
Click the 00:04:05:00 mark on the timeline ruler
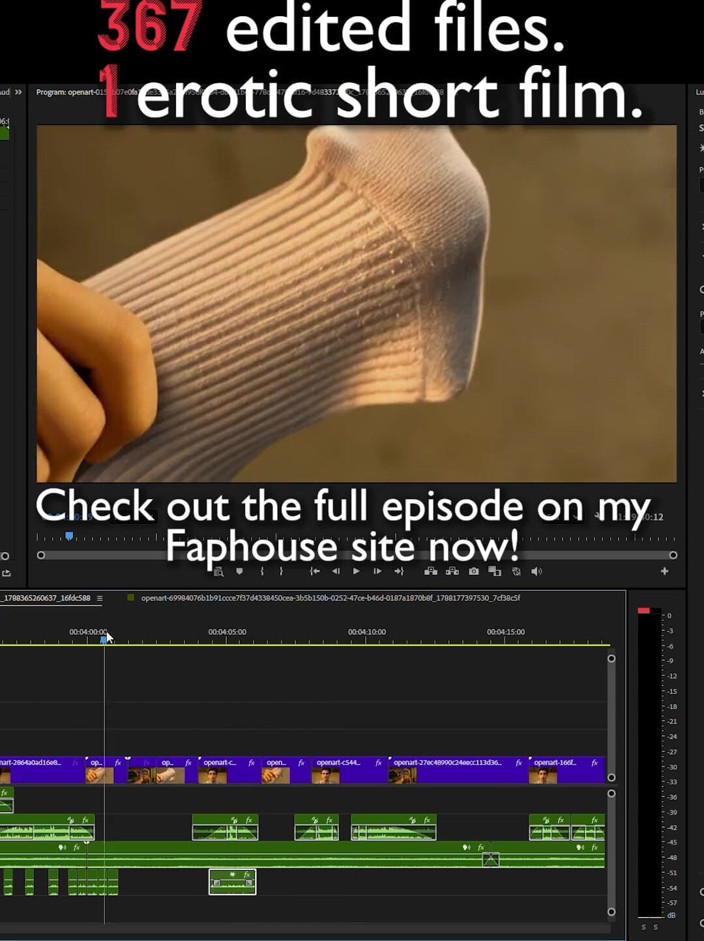click(227, 632)
